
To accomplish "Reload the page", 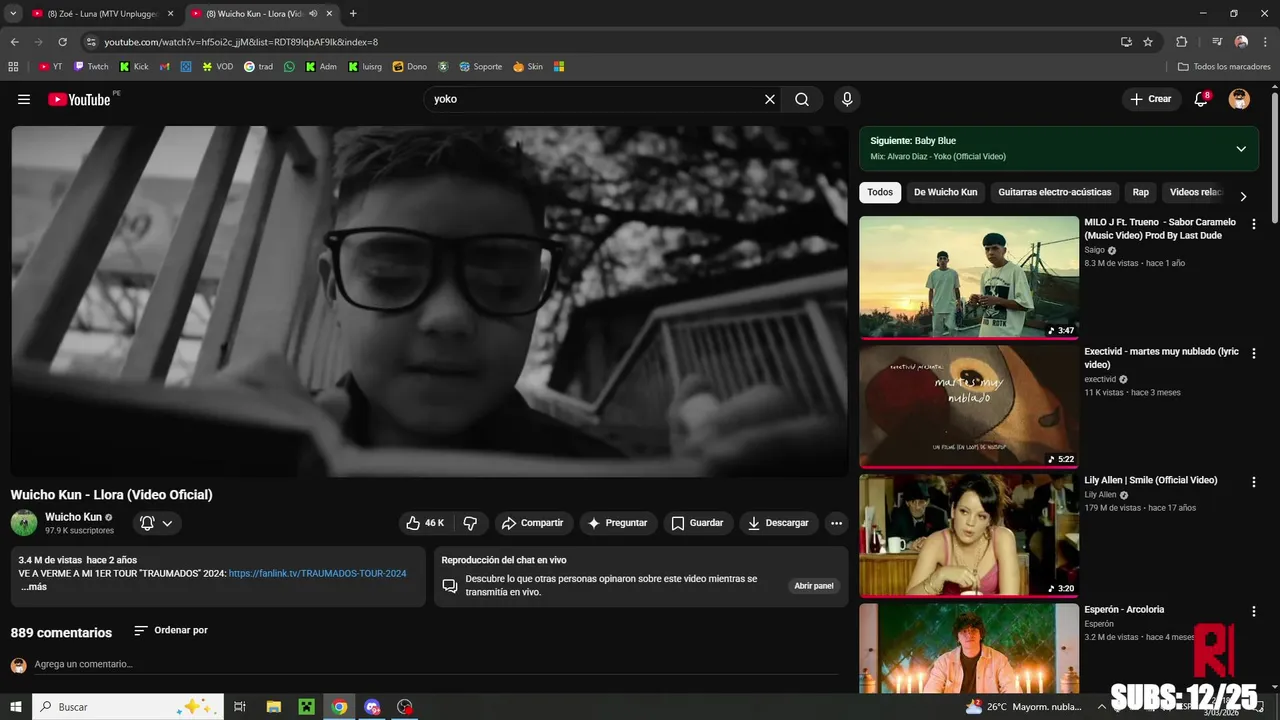I will pos(62,42).
